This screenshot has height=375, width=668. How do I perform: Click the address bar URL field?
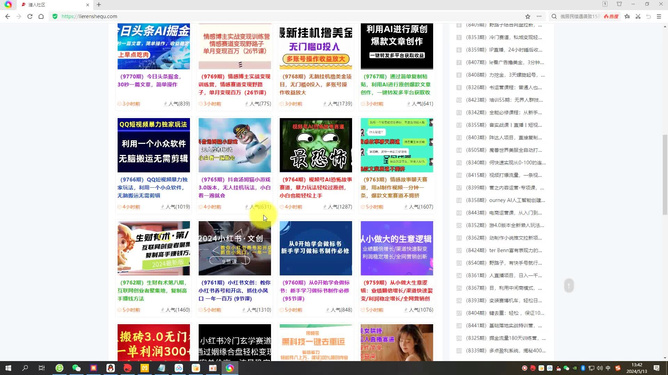[x=290, y=16]
